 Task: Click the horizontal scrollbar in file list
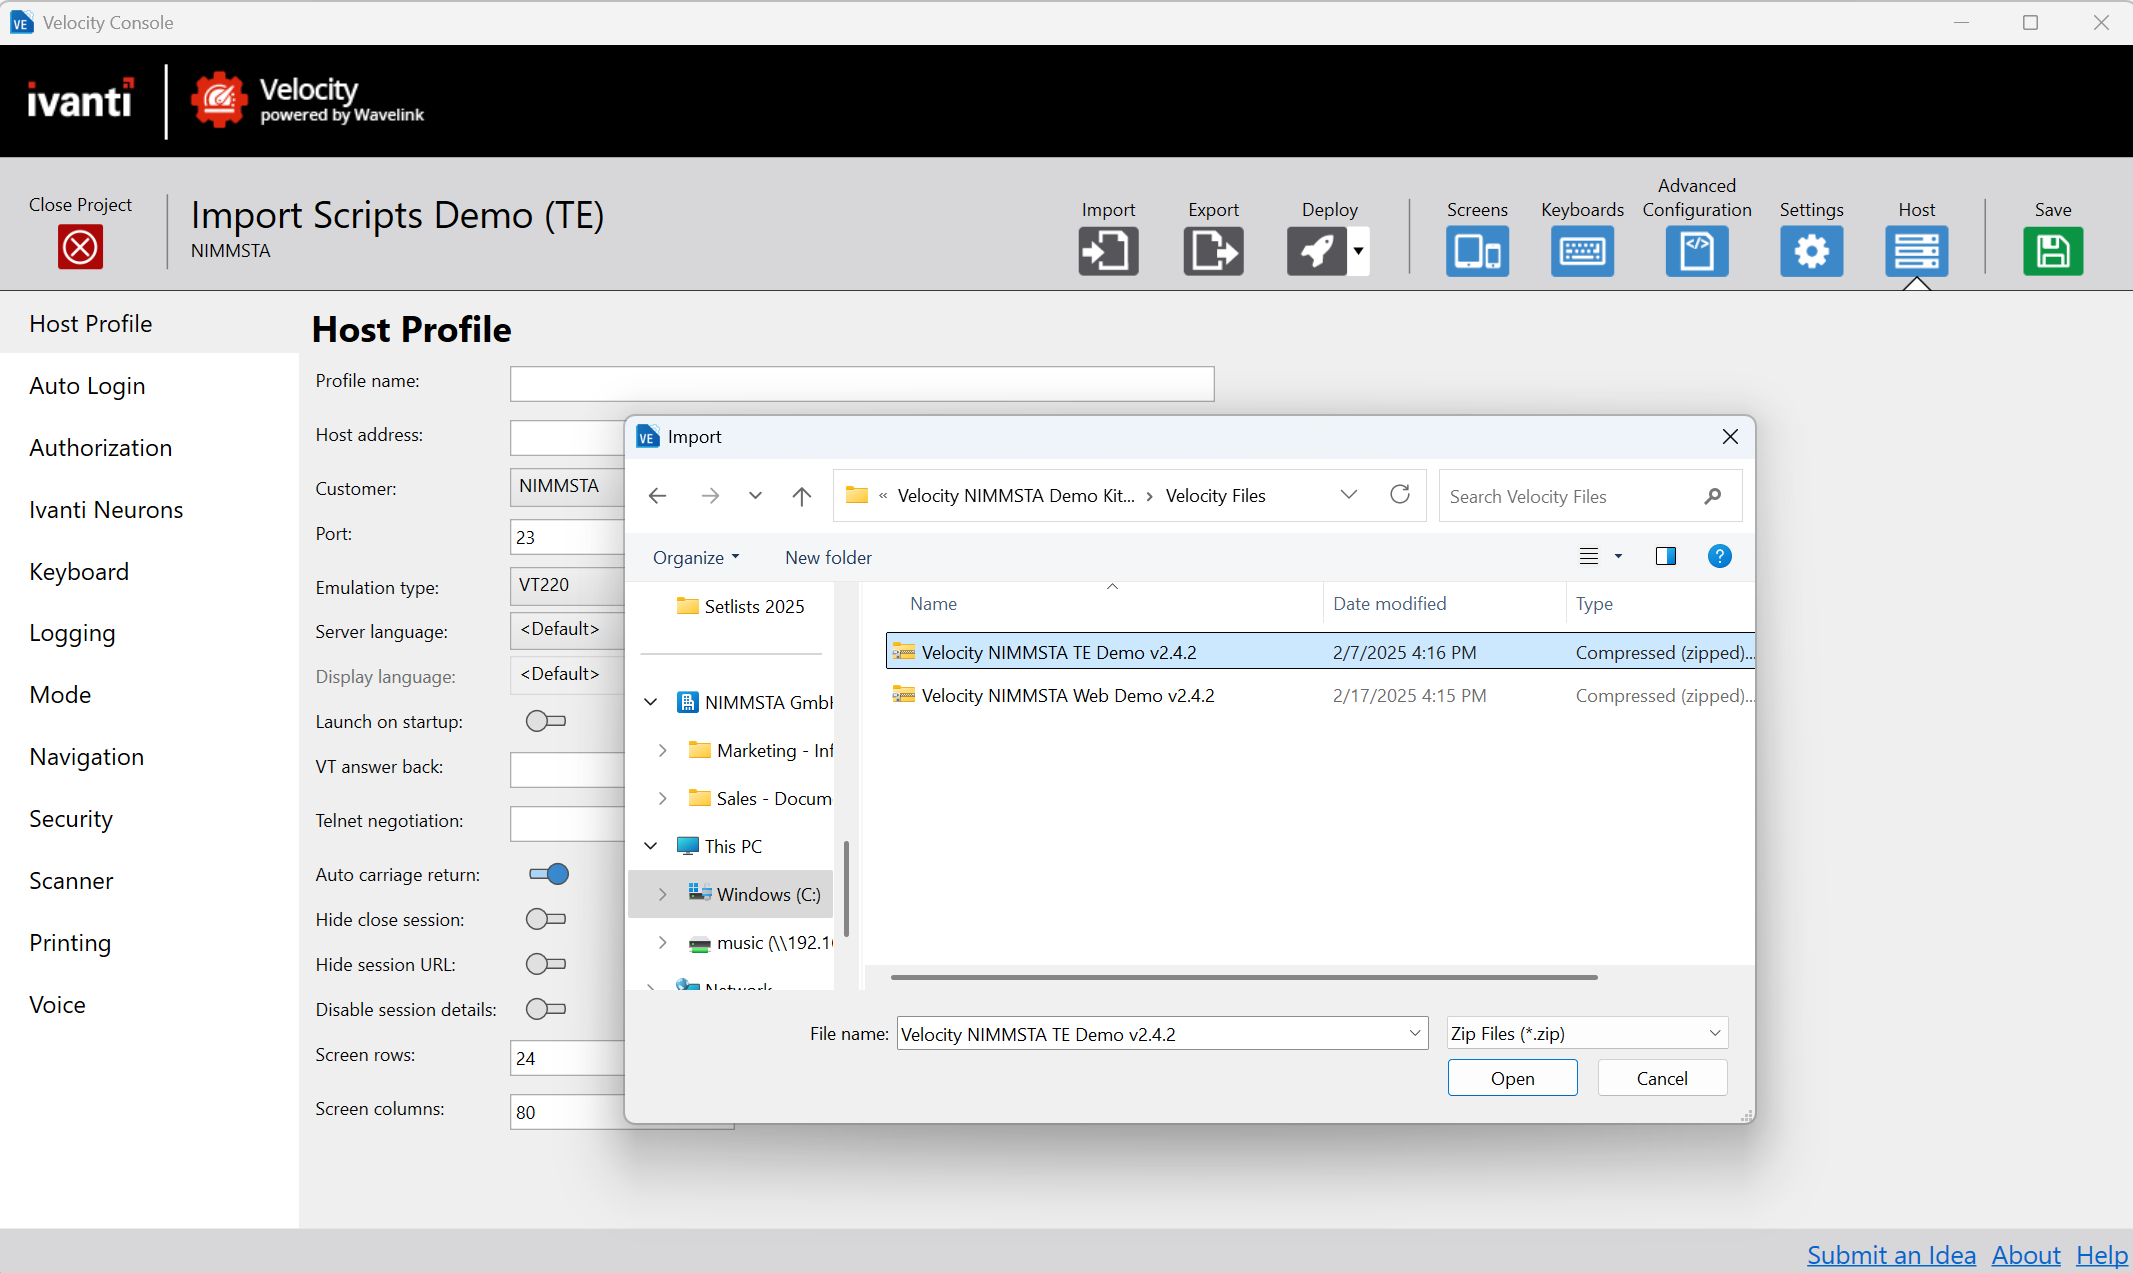point(1244,977)
